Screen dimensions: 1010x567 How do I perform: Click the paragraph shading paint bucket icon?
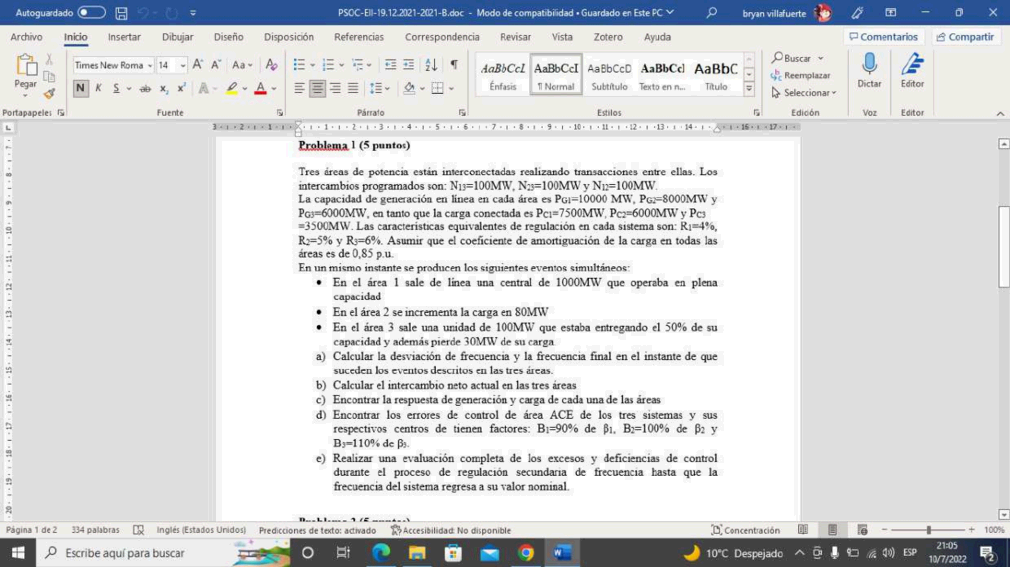409,88
